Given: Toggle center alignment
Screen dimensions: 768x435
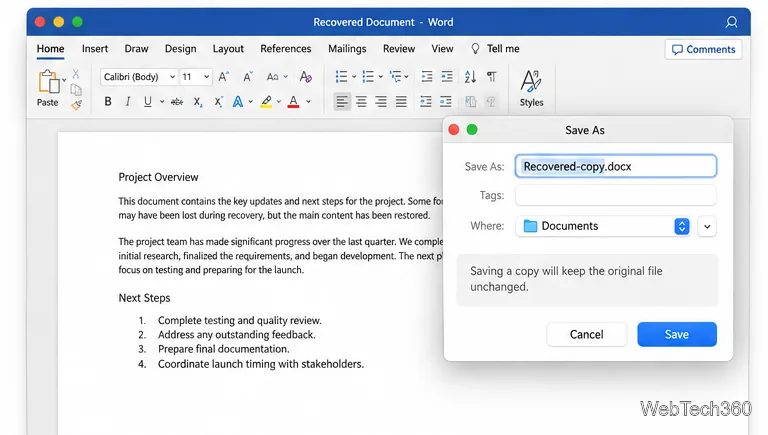Looking at the screenshot, I should click(x=361, y=102).
